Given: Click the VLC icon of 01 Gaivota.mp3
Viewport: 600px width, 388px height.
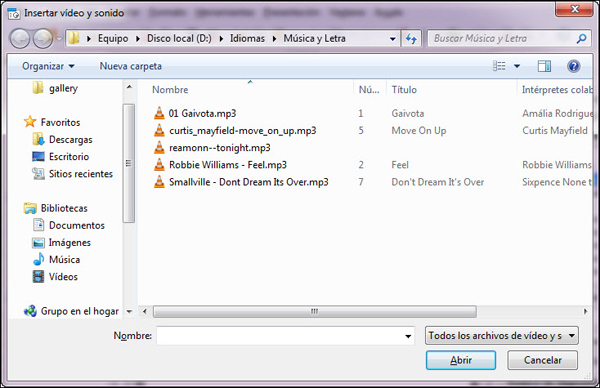Looking at the screenshot, I should 159,113.
